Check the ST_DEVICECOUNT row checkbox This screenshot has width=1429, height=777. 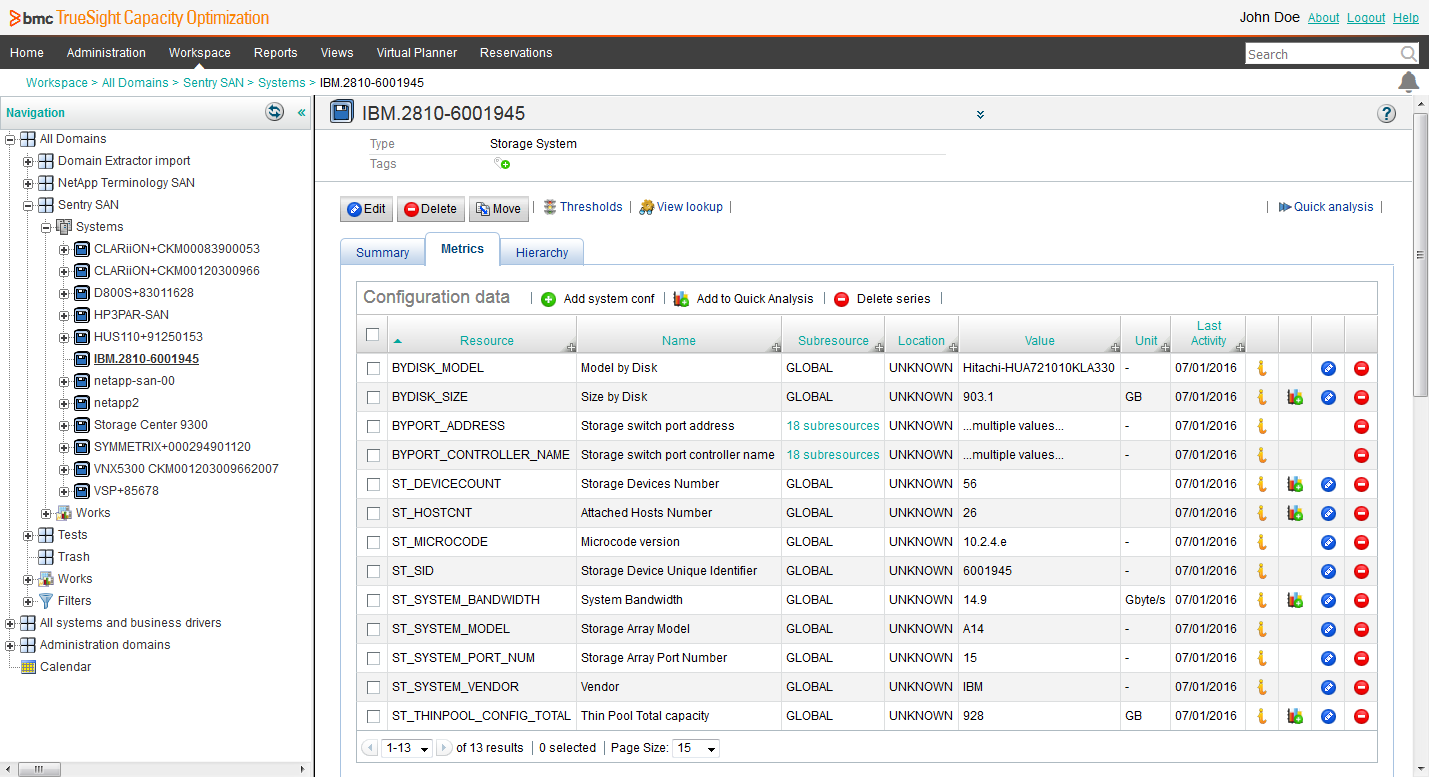click(373, 484)
